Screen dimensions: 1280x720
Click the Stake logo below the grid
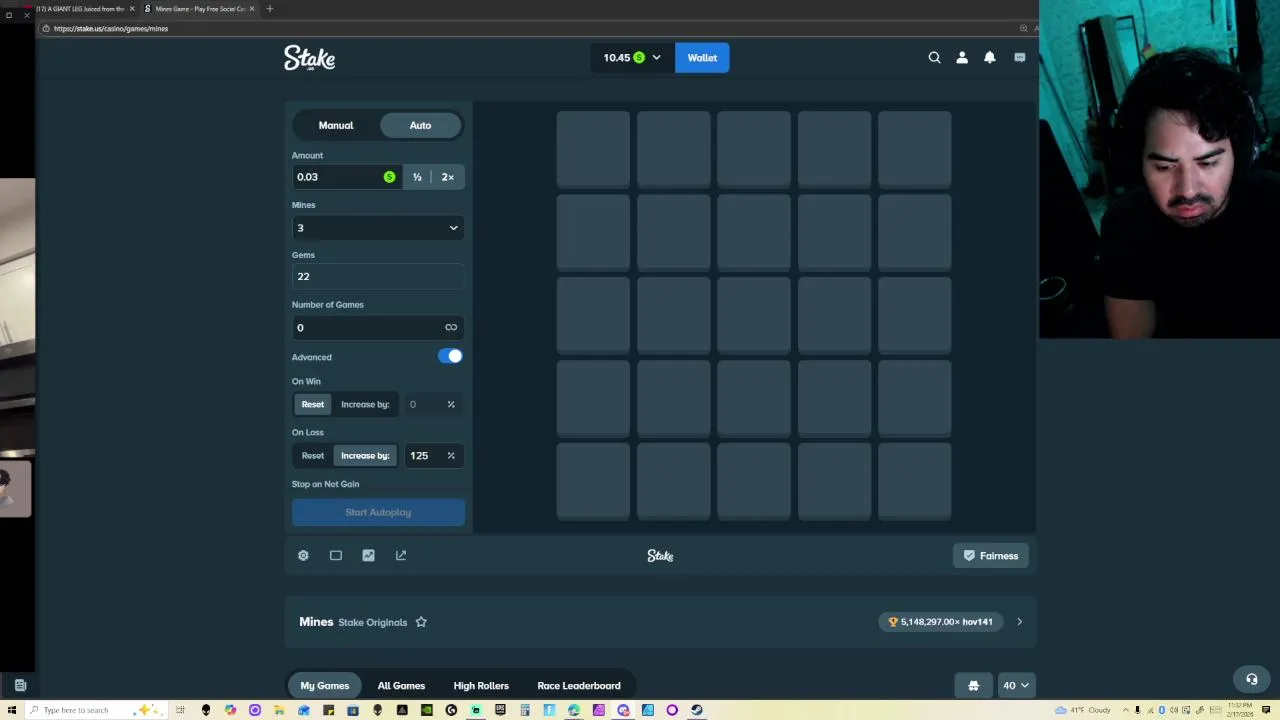pyautogui.click(x=660, y=556)
